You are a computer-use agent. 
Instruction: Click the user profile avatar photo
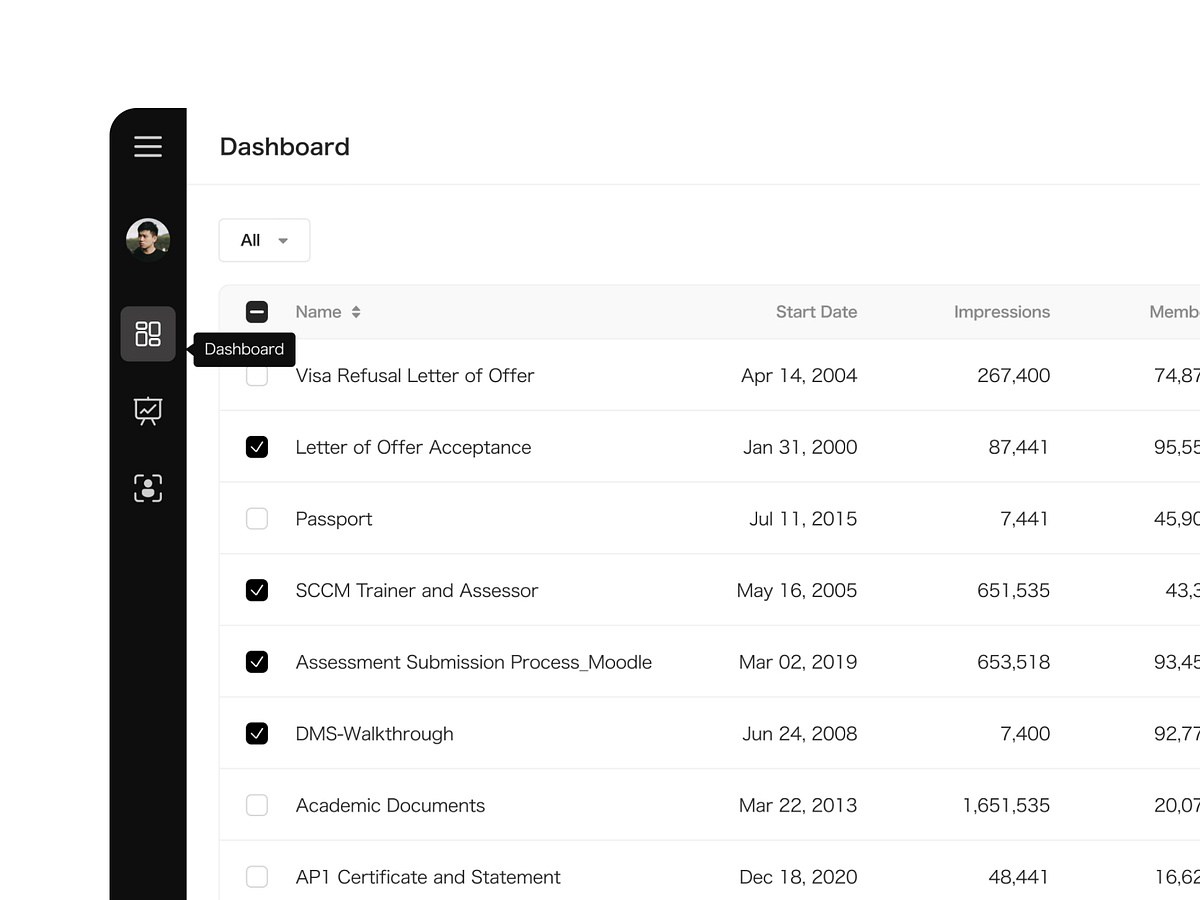tap(148, 240)
